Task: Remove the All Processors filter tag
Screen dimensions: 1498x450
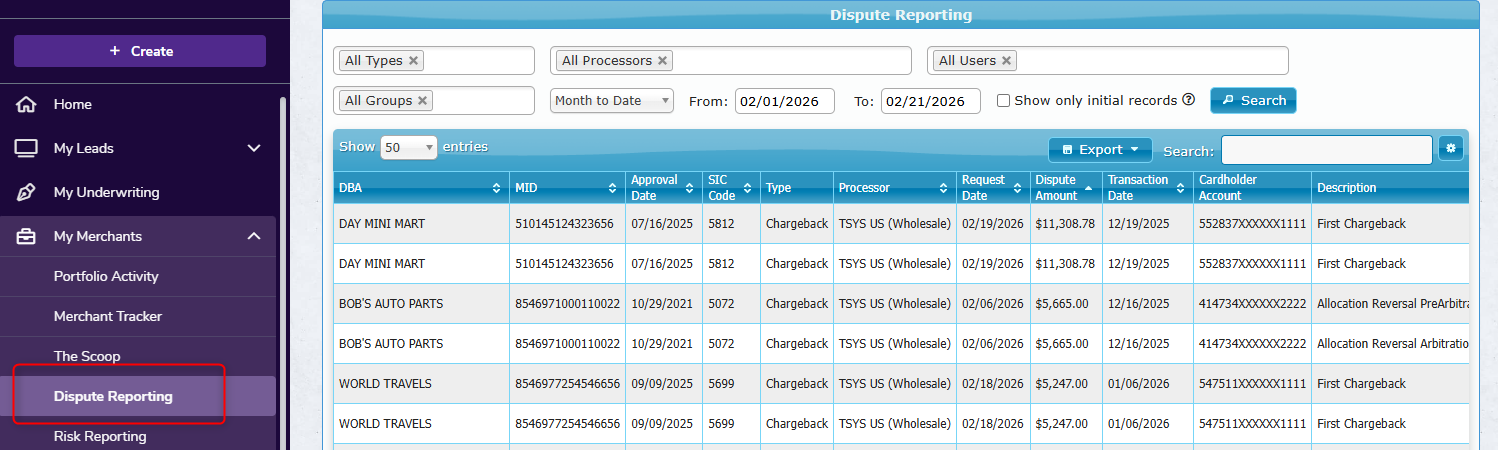Action: [x=662, y=61]
